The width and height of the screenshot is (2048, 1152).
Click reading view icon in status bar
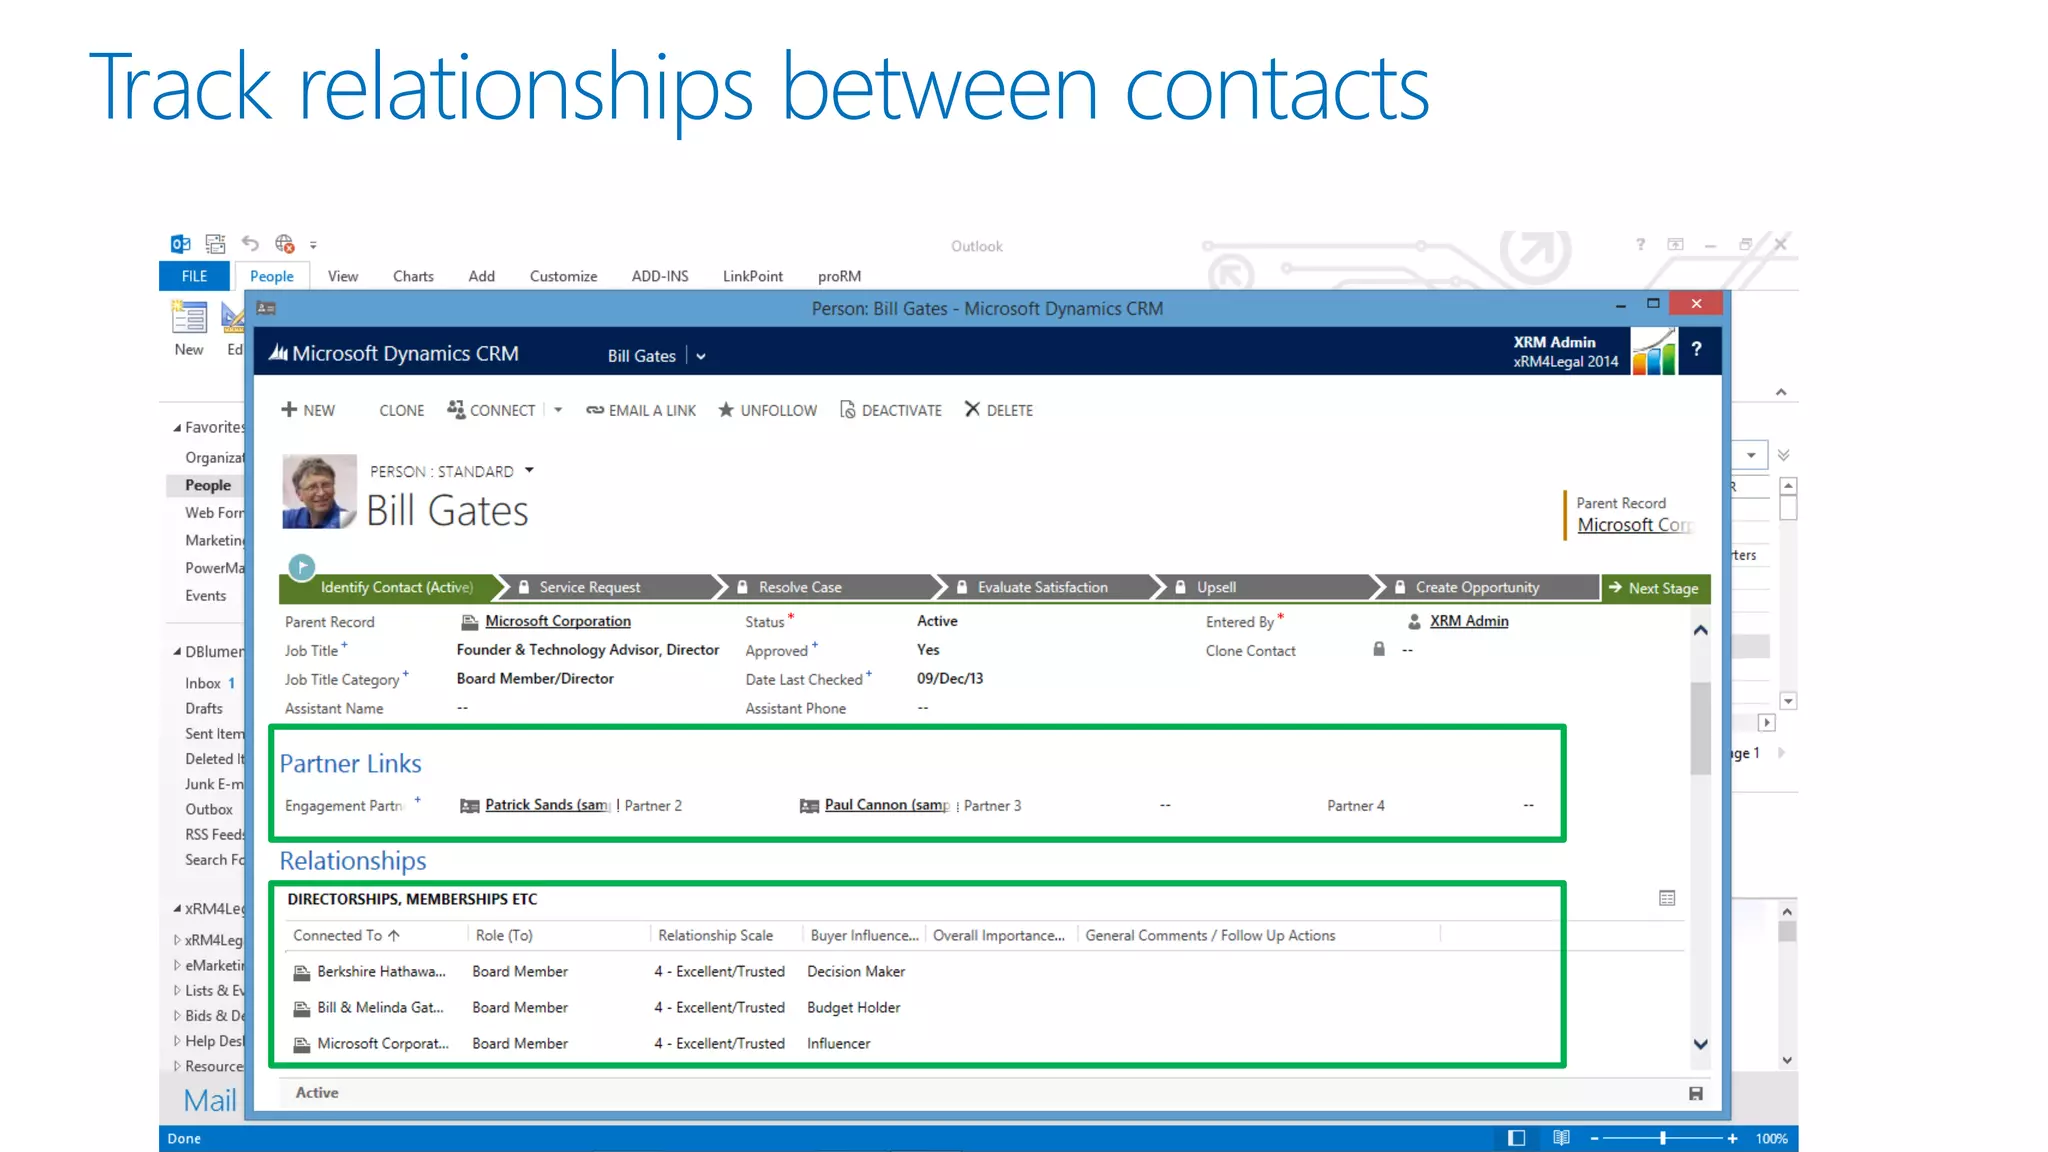click(1561, 1138)
